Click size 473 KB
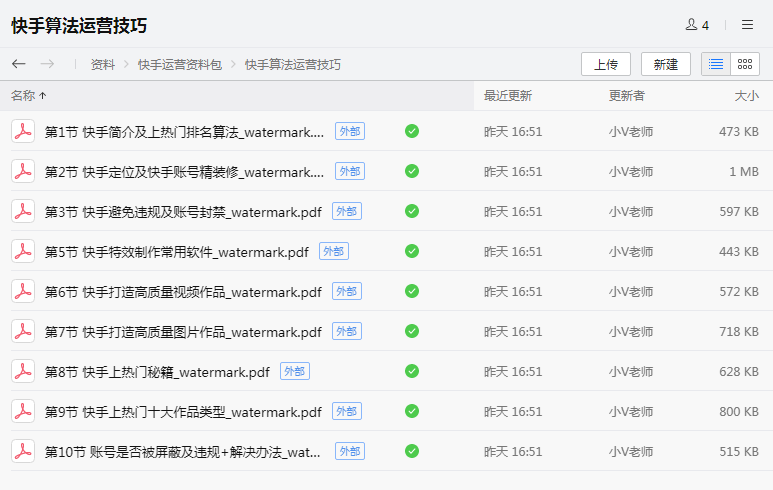This screenshot has width=773, height=490. point(738,132)
